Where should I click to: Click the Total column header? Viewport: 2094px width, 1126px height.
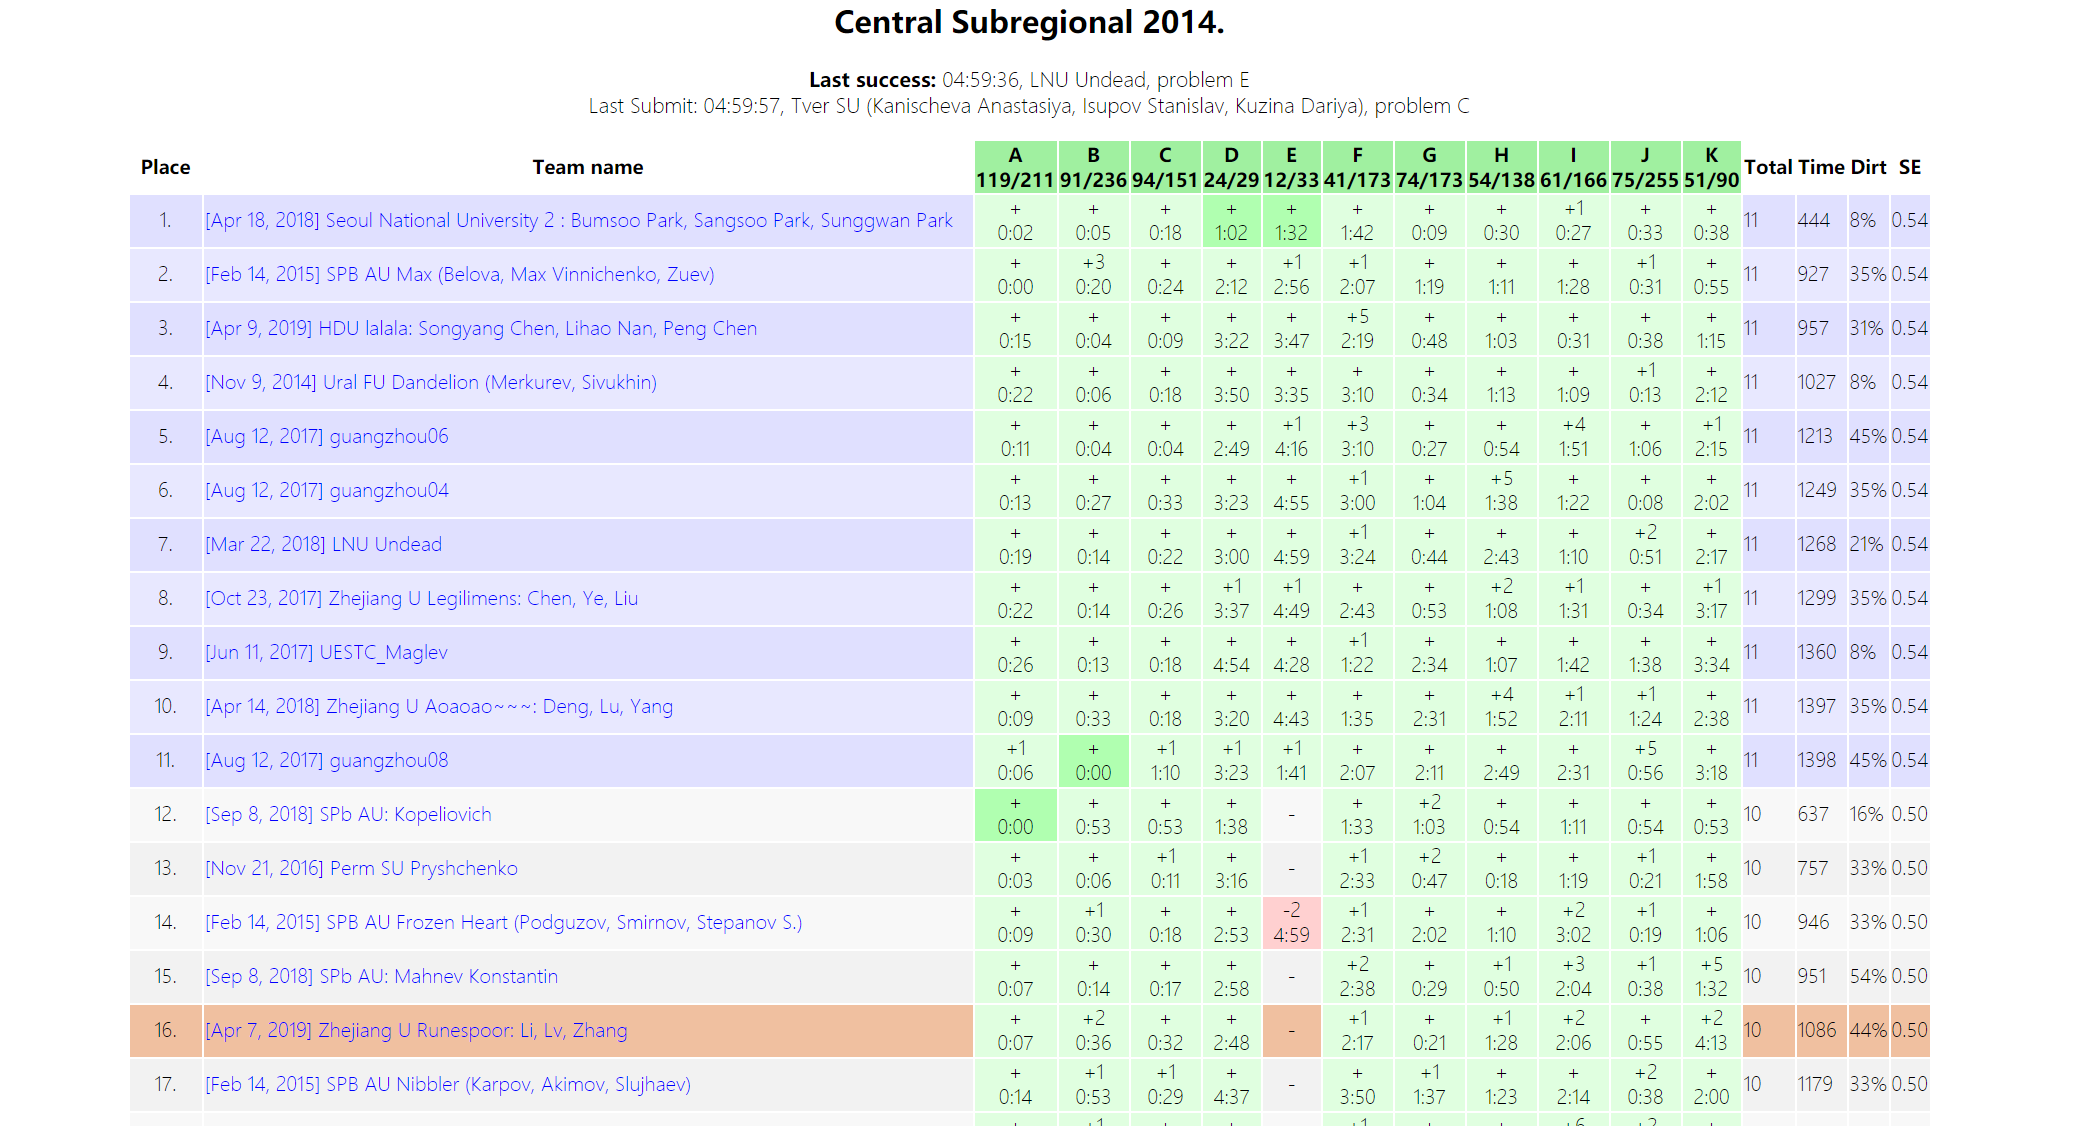click(x=1767, y=167)
